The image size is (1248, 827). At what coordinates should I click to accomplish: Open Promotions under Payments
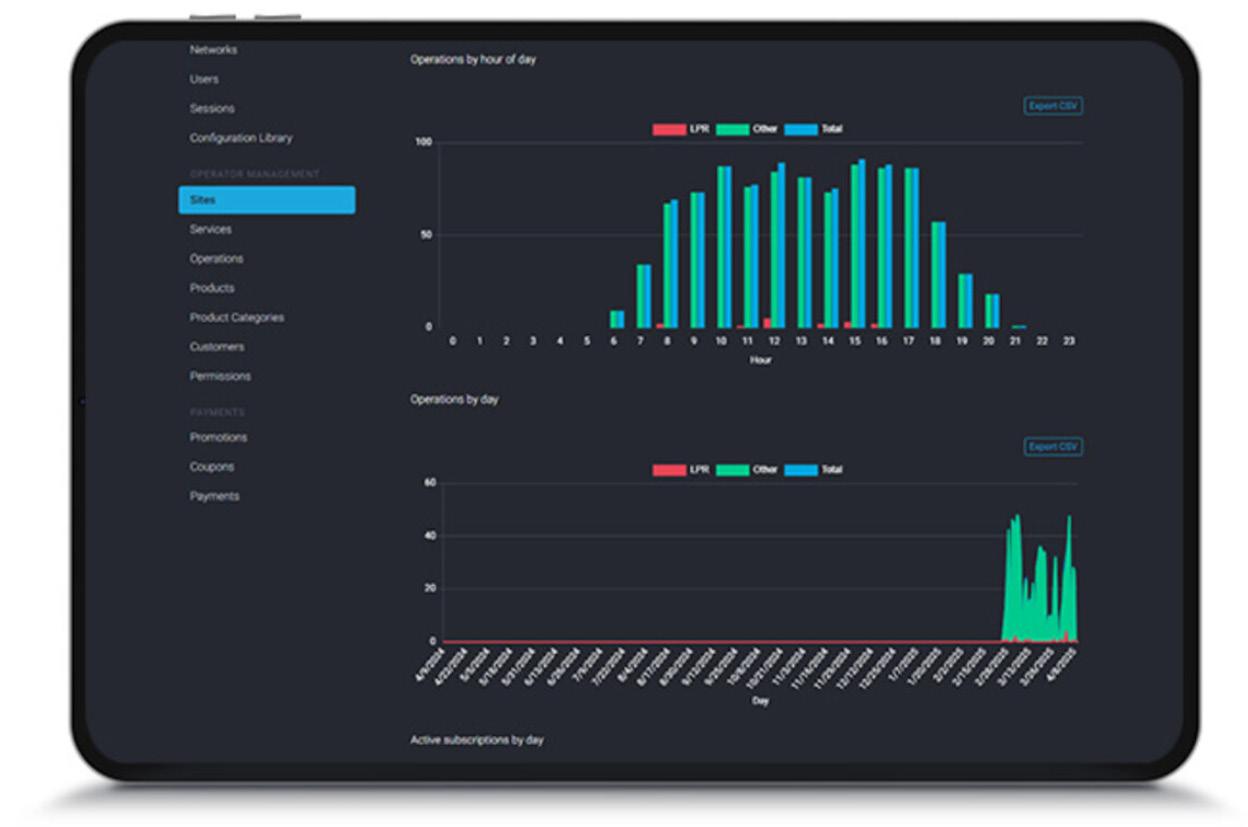point(218,437)
